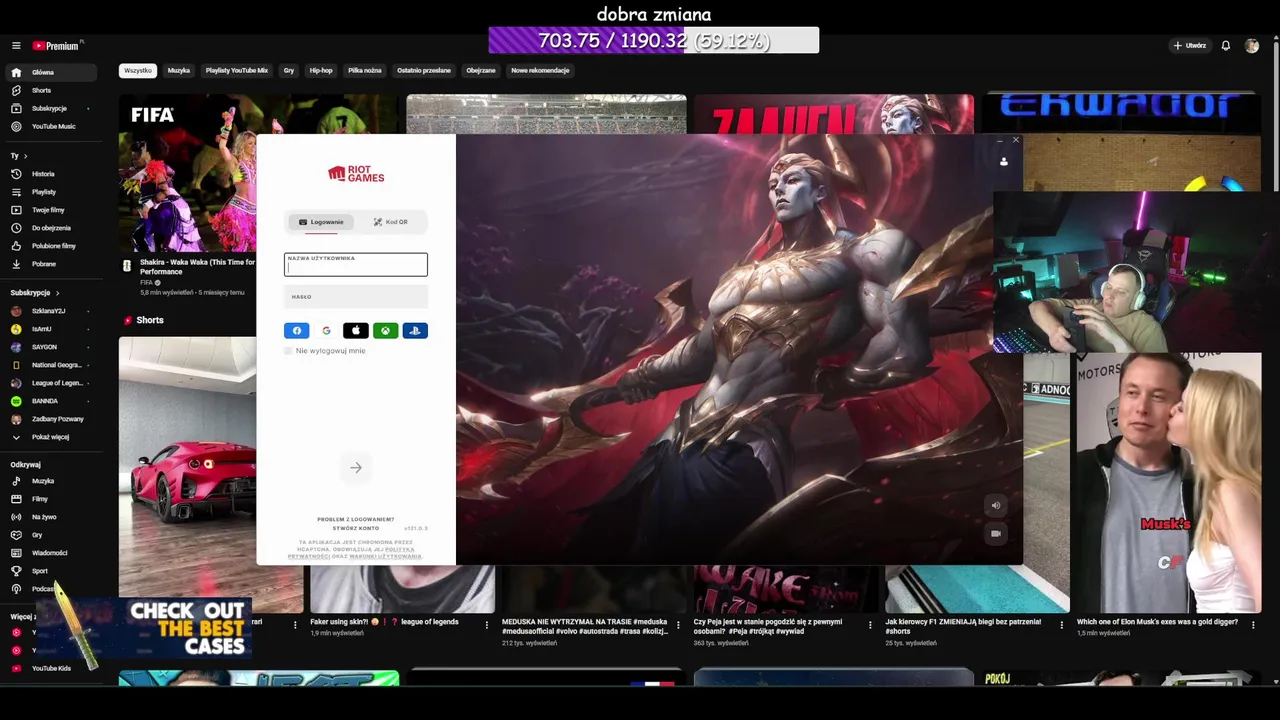Screen dimensions: 1280x720
Task: Sign in with Facebook in Riot login
Action: click(296, 331)
